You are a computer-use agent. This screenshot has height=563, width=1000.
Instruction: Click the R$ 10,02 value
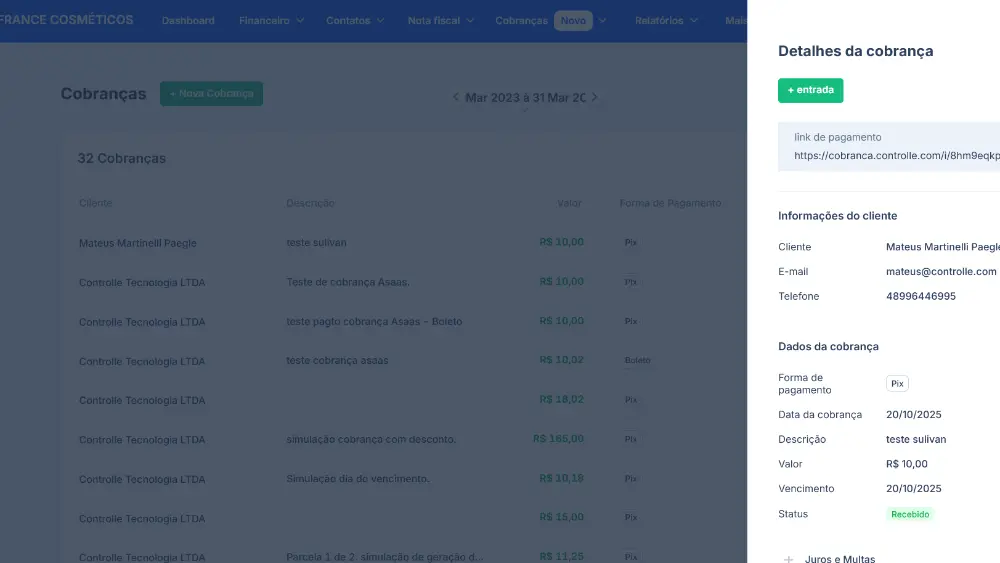[561, 360]
